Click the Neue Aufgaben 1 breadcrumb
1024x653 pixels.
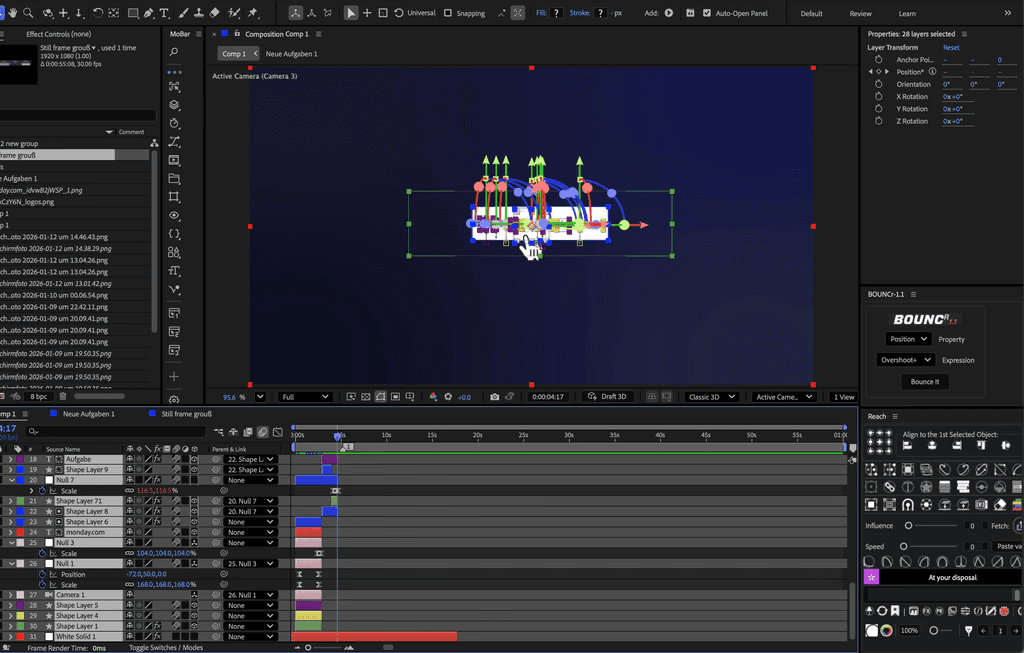291,54
